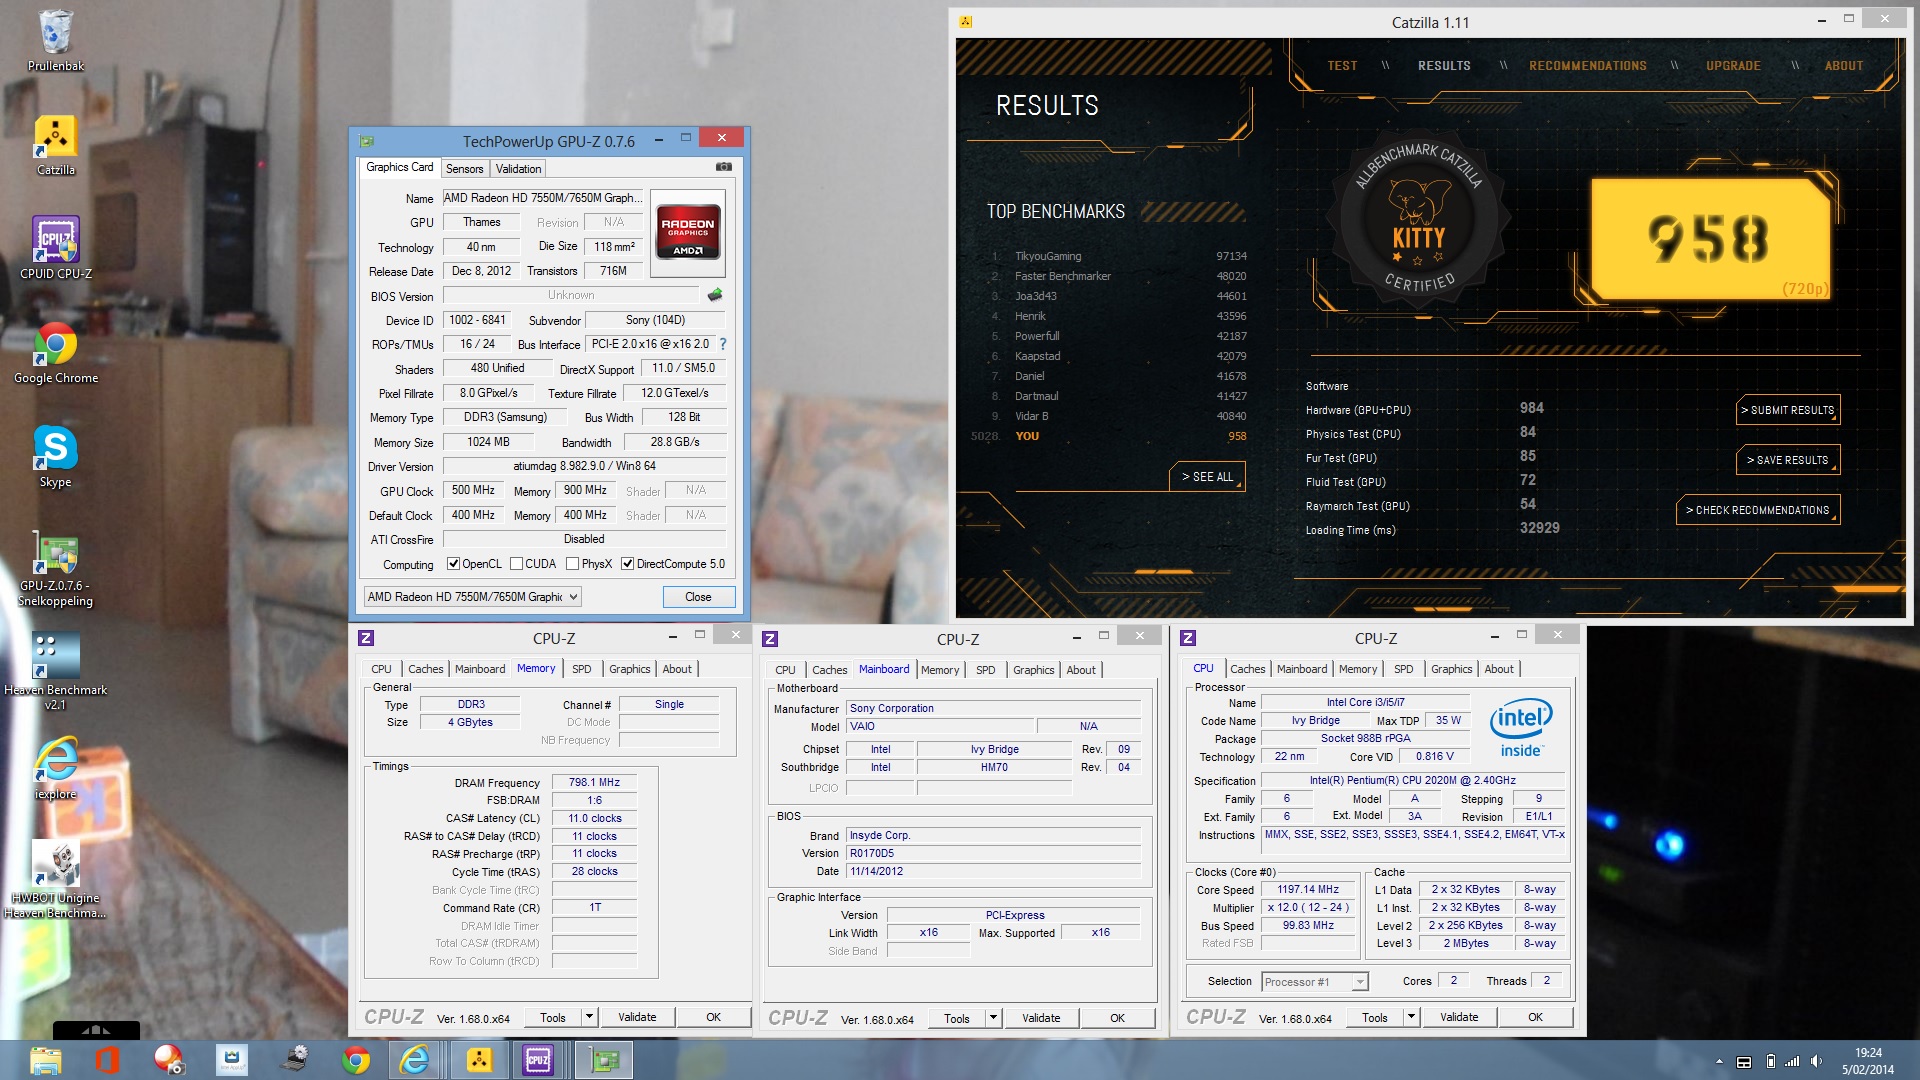The width and height of the screenshot is (1920, 1080).
Task: Click the Core Speed 1197.14 MHz value
Action: 1307,889
